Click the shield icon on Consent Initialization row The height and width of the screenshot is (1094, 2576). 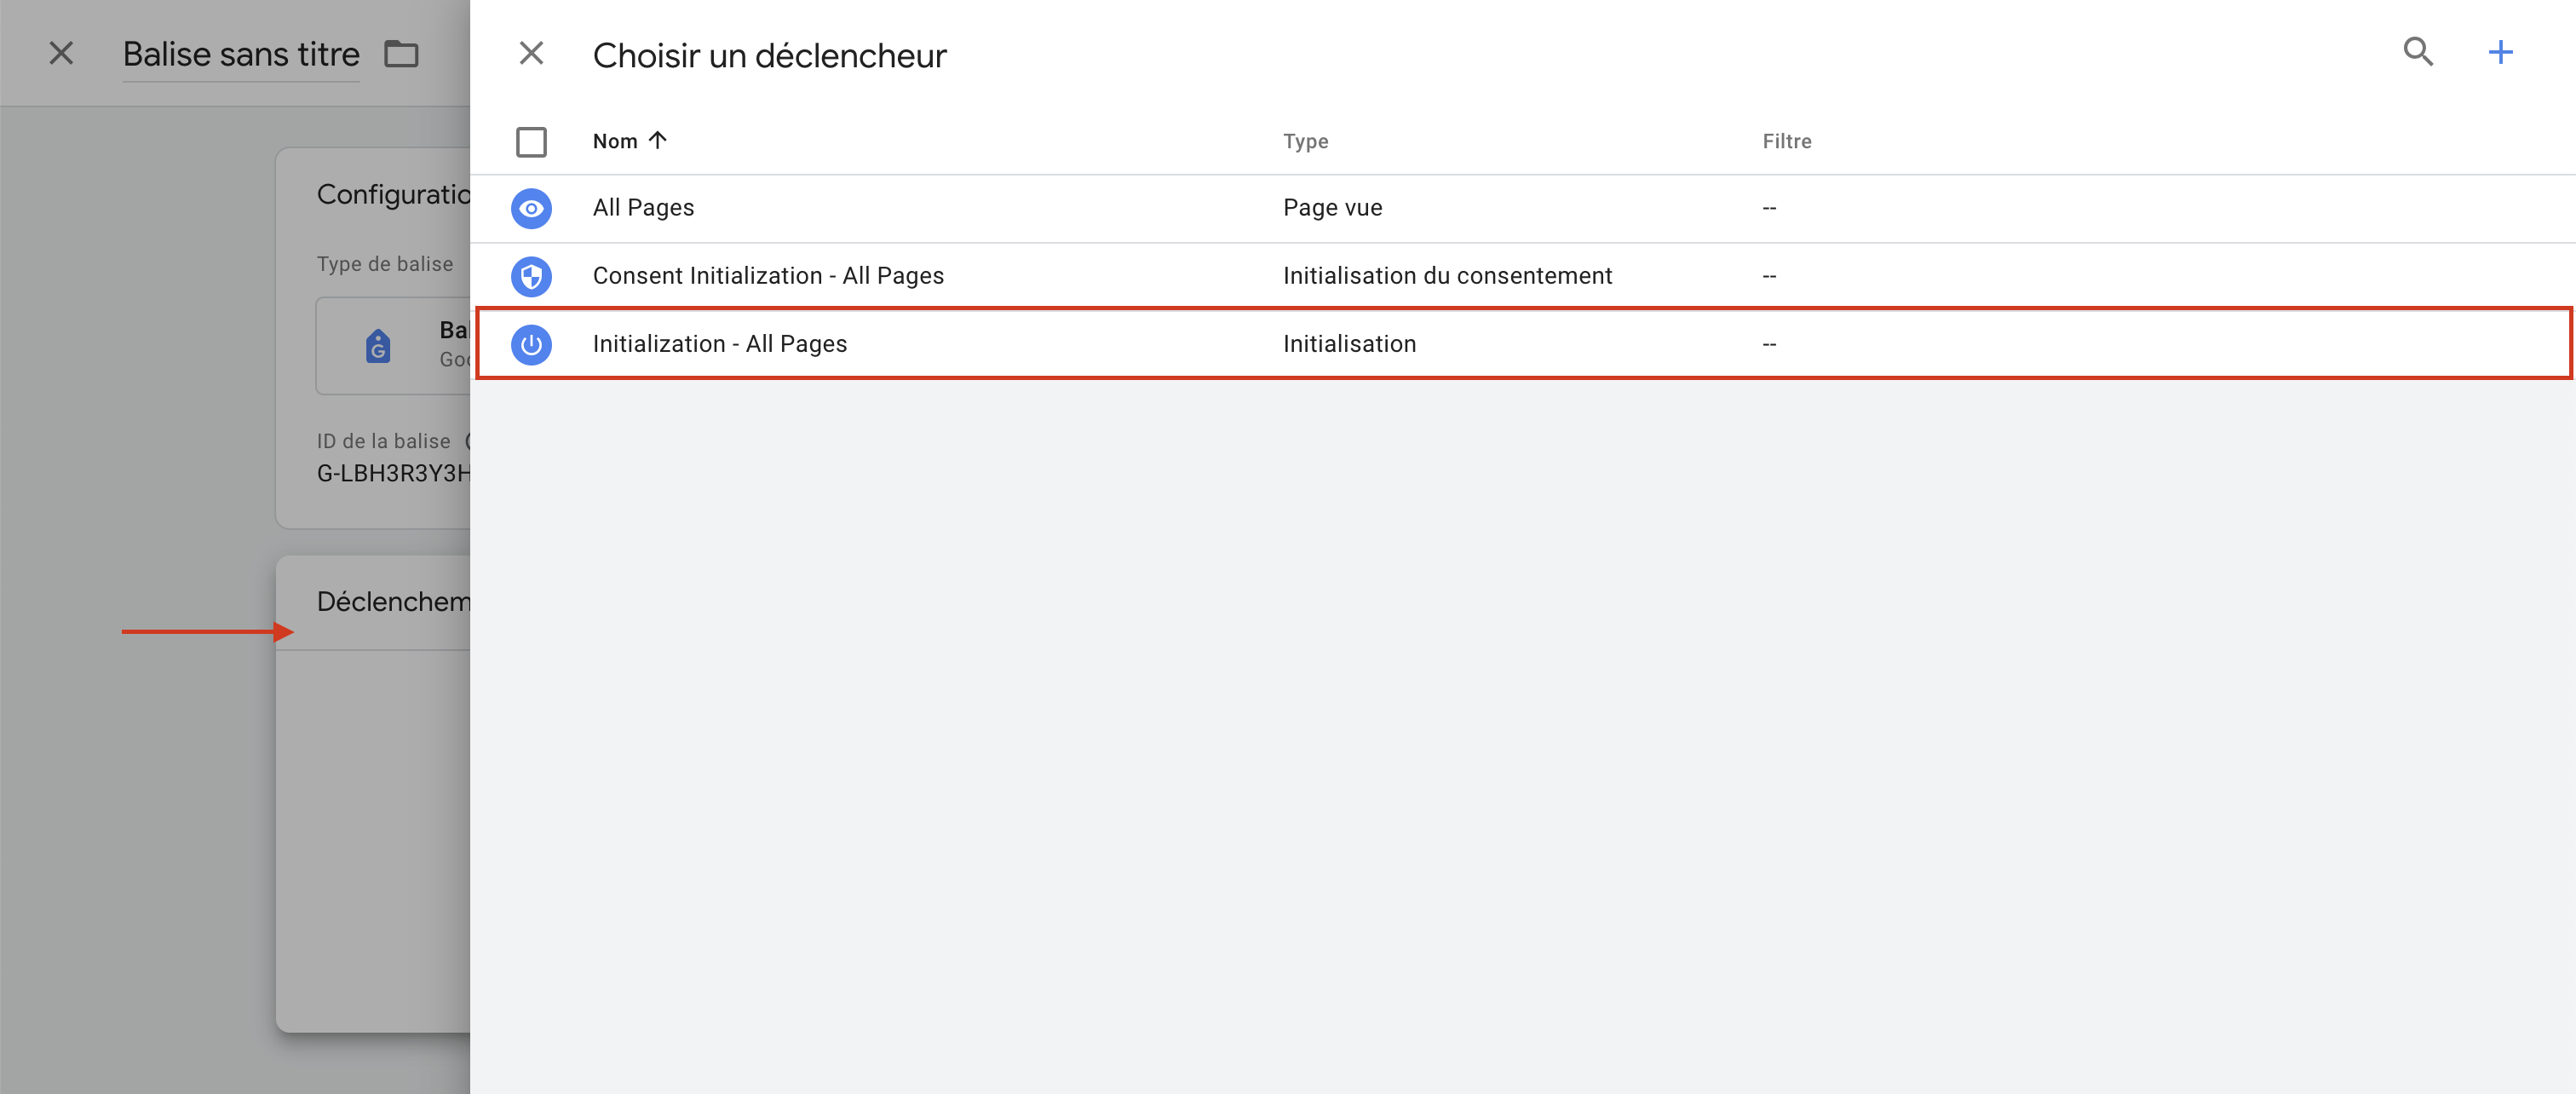tap(531, 276)
